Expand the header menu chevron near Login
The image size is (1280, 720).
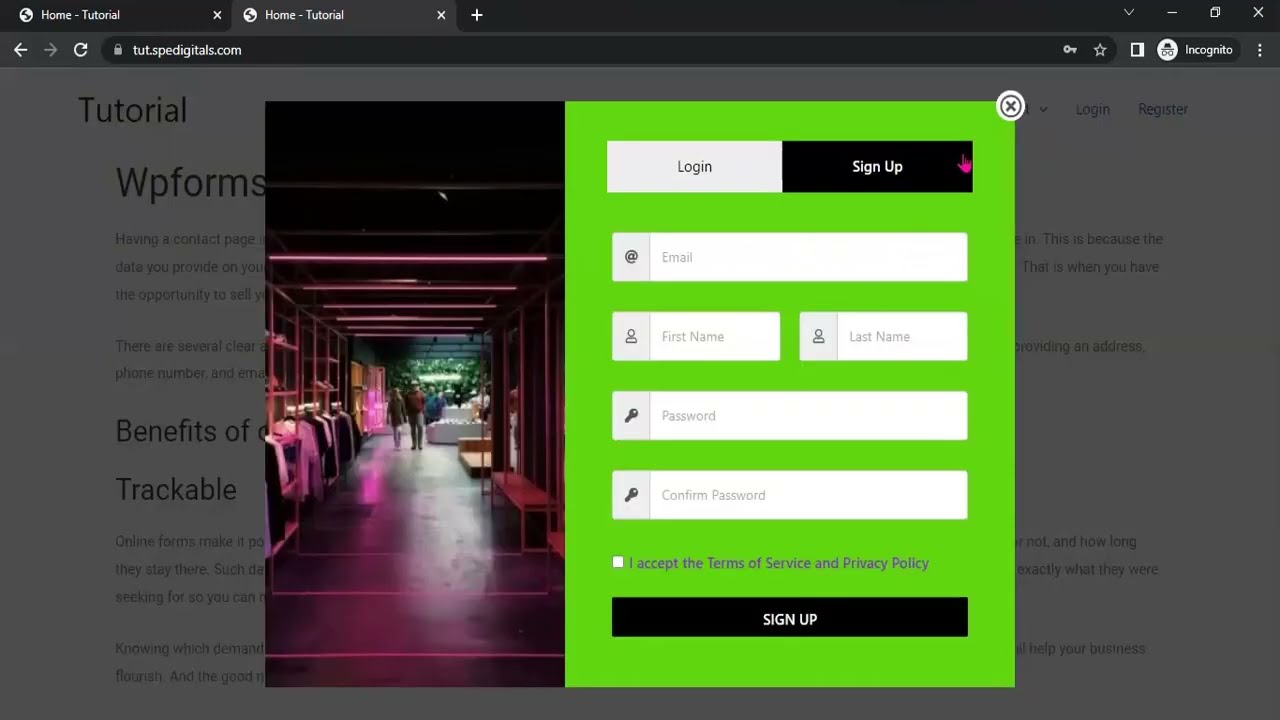[1043, 109]
